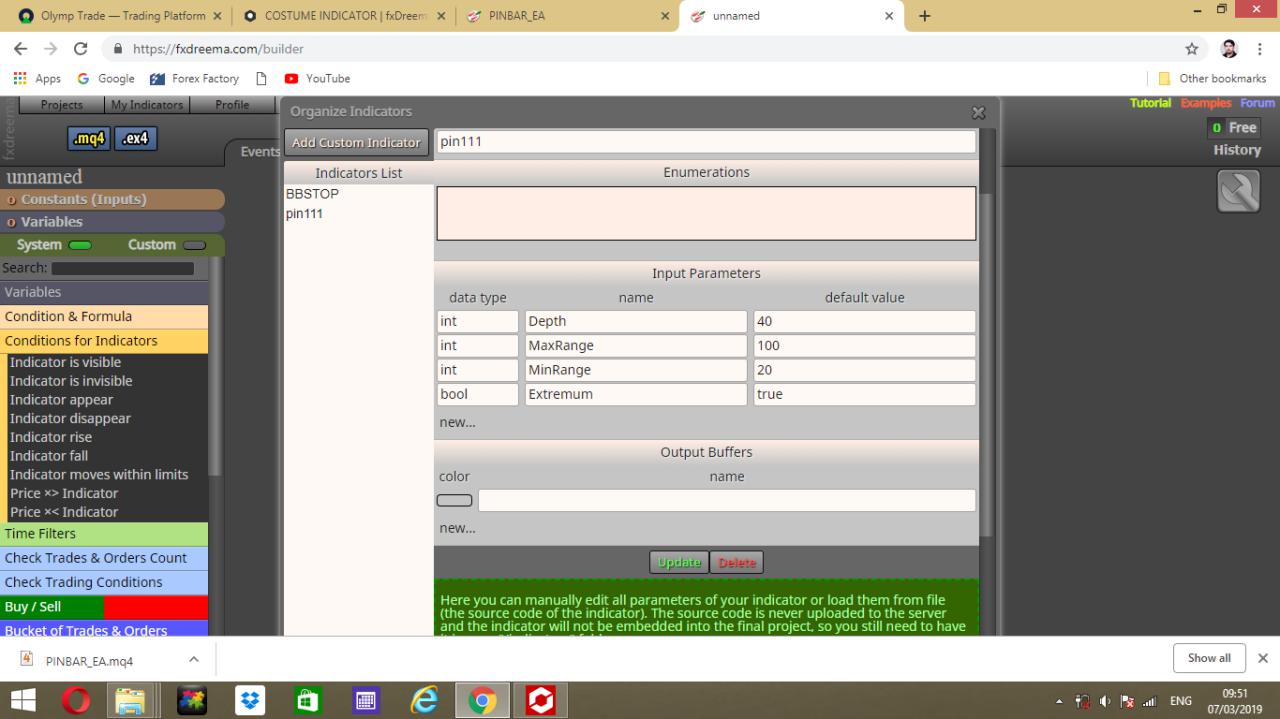Expand Check Trades & Orders Count
This screenshot has height=719, width=1280.
[104, 558]
